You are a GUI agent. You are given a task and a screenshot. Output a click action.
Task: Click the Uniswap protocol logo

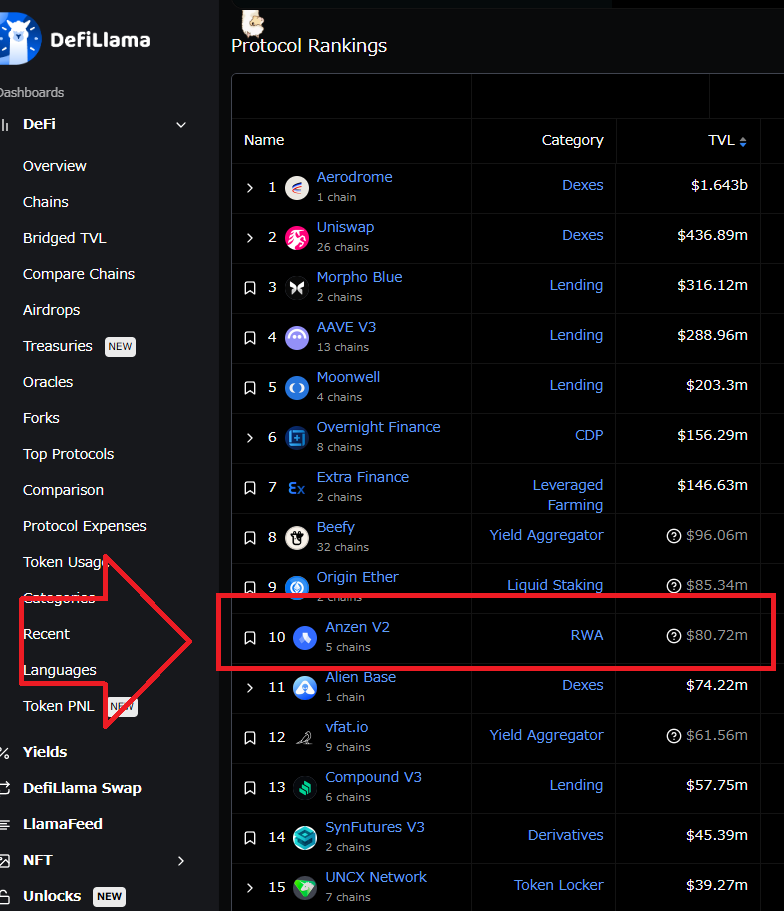pyautogui.click(x=296, y=238)
